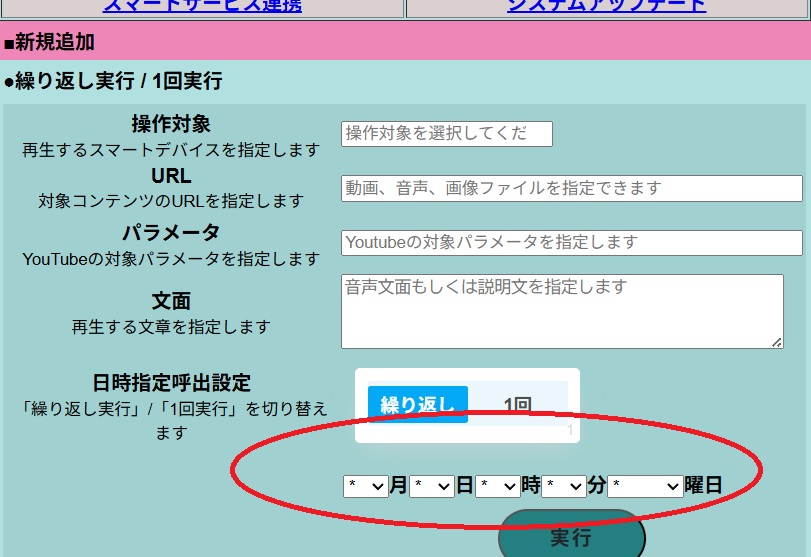Expand the 時 dropdown
Screen dimensions: 811x557
coord(497,486)
